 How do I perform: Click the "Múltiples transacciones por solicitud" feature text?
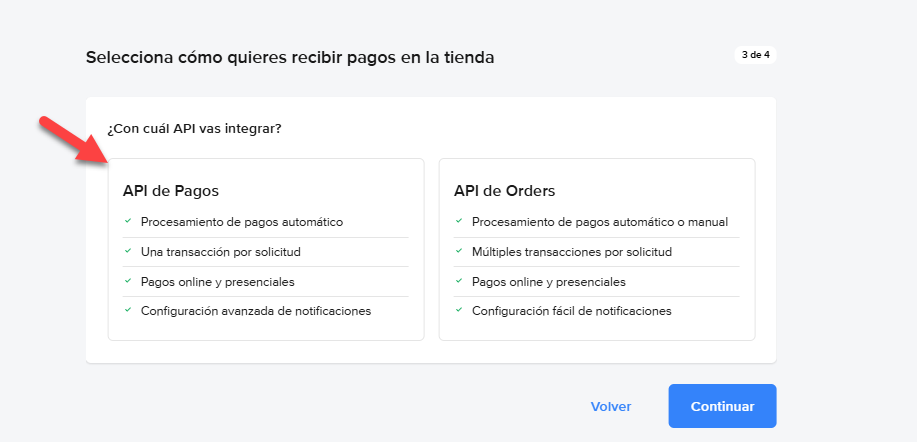tap(571, 252)
